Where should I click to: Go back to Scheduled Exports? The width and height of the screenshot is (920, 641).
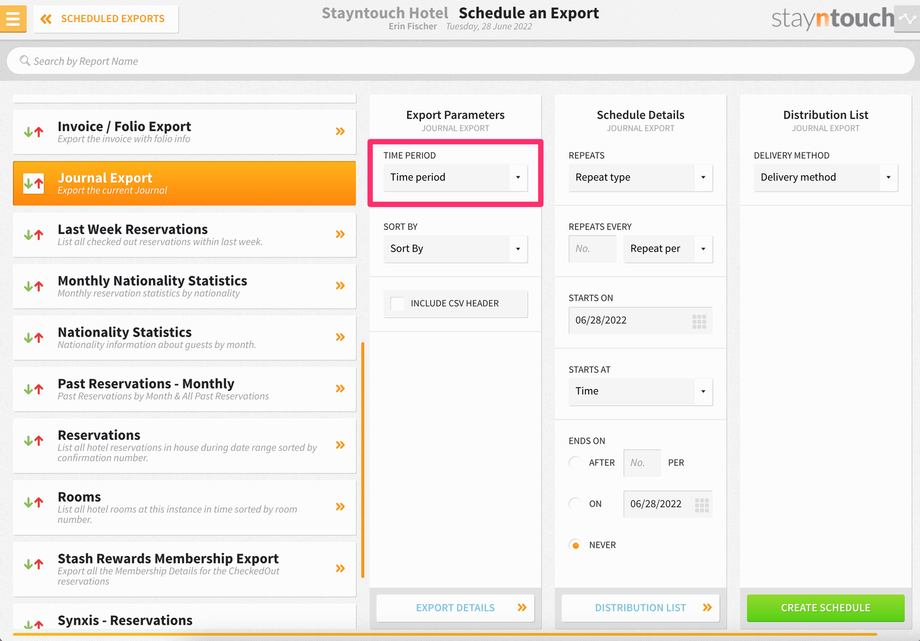[x=106, y=19]
